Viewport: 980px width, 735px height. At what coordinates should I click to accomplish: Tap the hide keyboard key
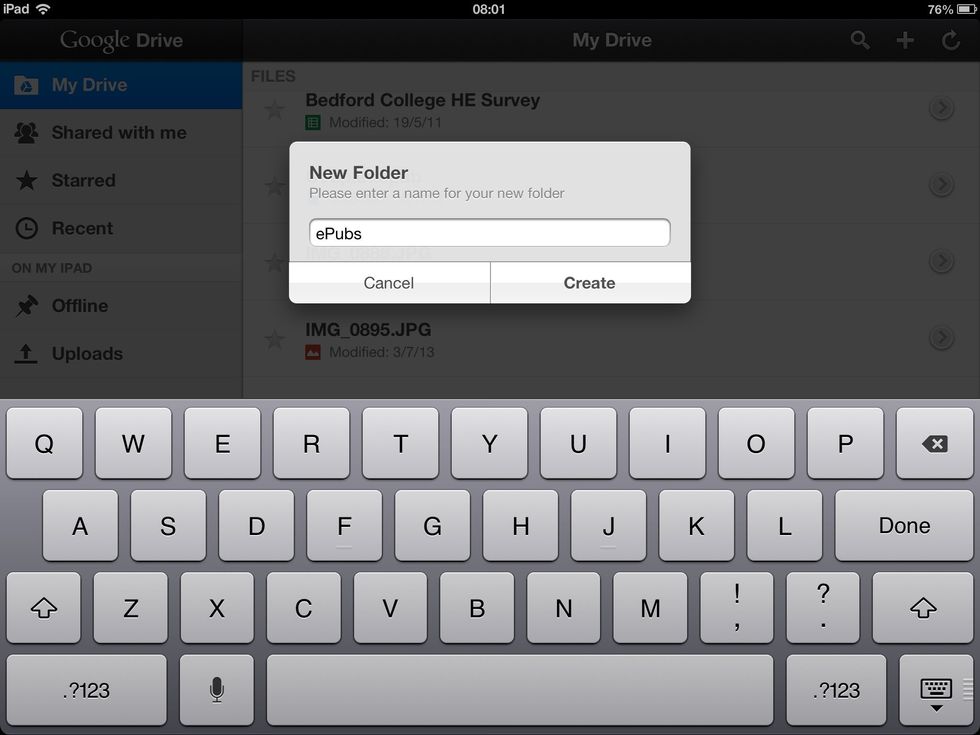936,690
